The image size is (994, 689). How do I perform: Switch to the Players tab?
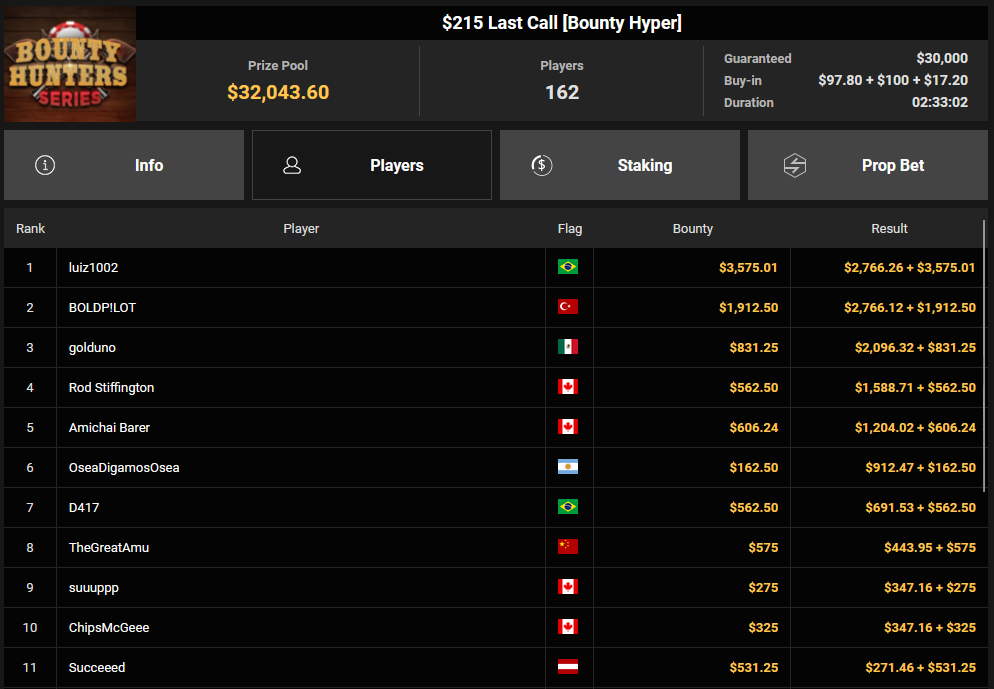click(372, 165)
